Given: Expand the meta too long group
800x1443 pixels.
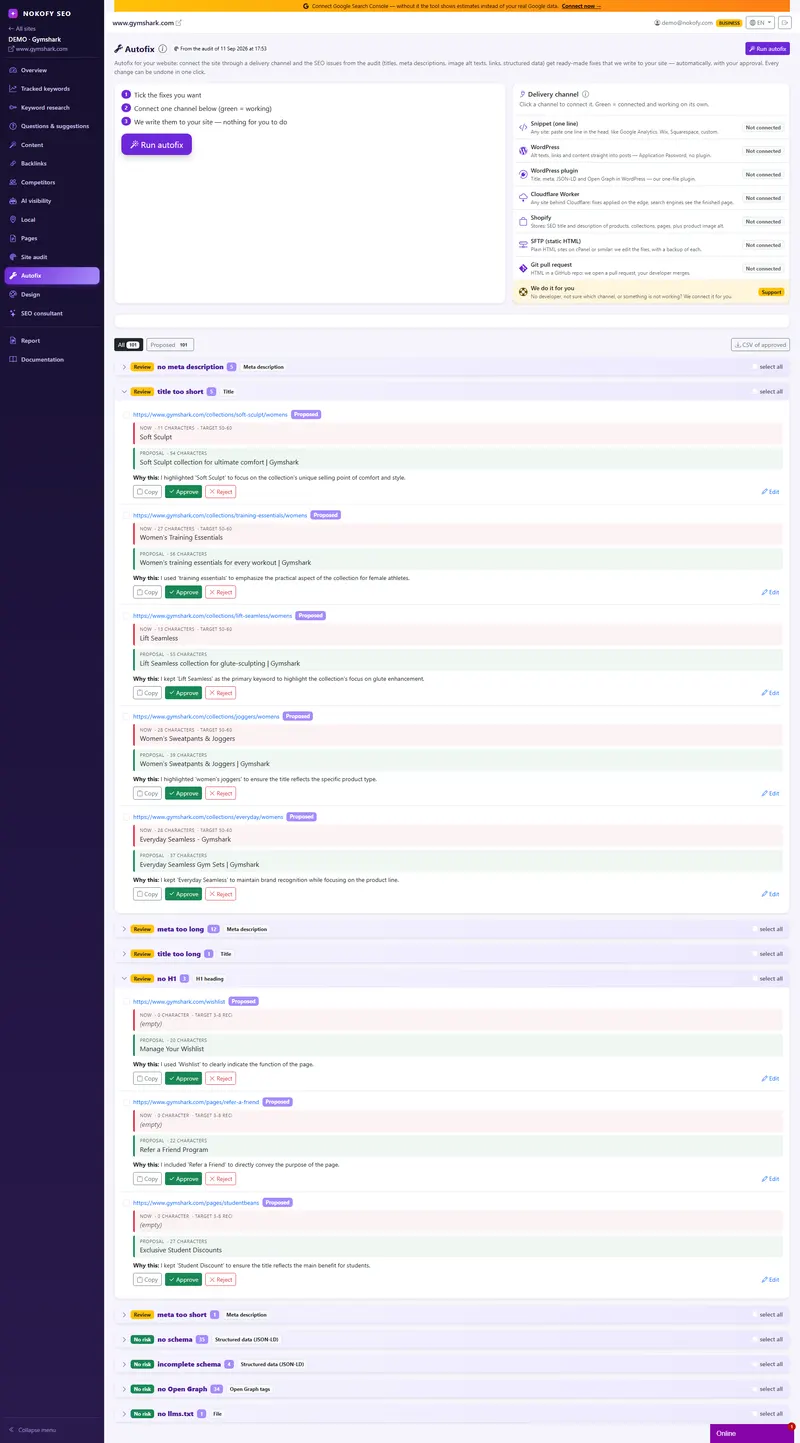Looking at the screenshot, I should [x=124, y=929].
